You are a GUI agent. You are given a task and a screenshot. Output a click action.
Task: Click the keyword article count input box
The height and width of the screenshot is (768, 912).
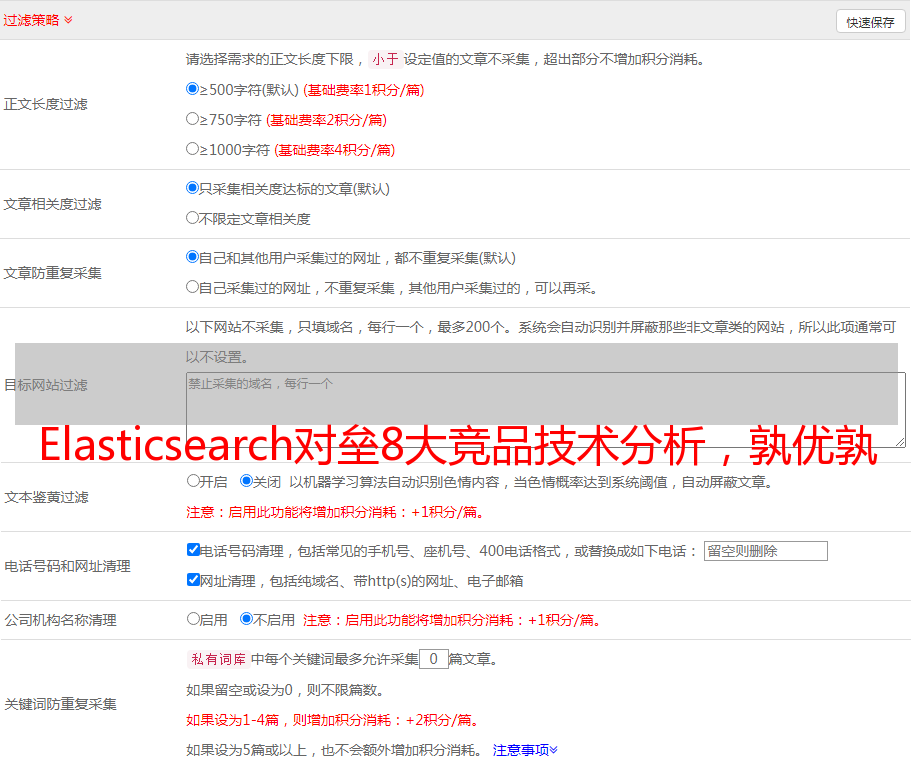point(433,659)
